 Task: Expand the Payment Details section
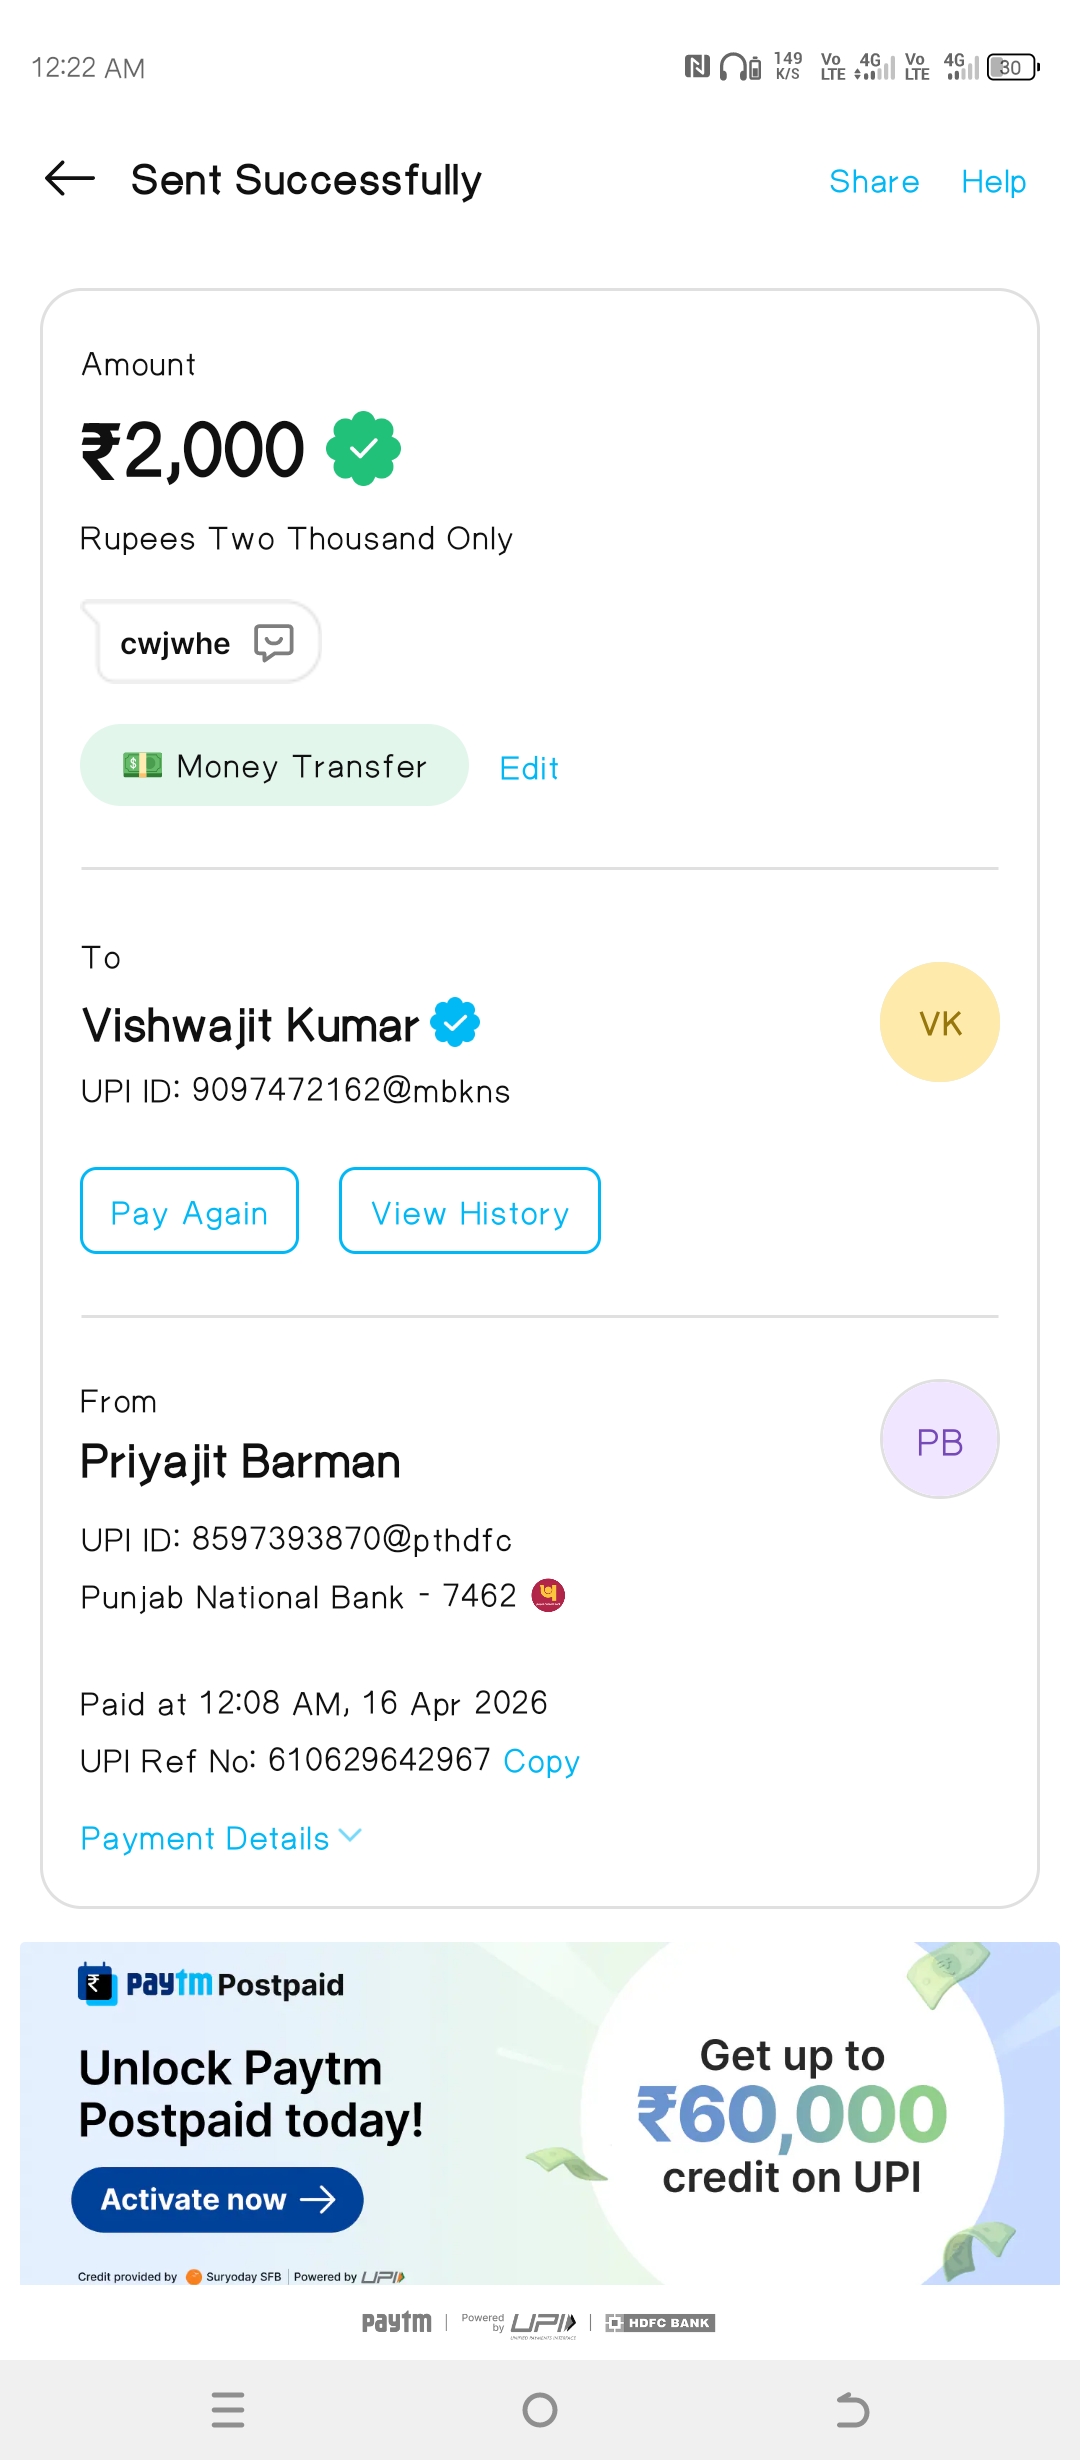click(x=221, y=1838)
